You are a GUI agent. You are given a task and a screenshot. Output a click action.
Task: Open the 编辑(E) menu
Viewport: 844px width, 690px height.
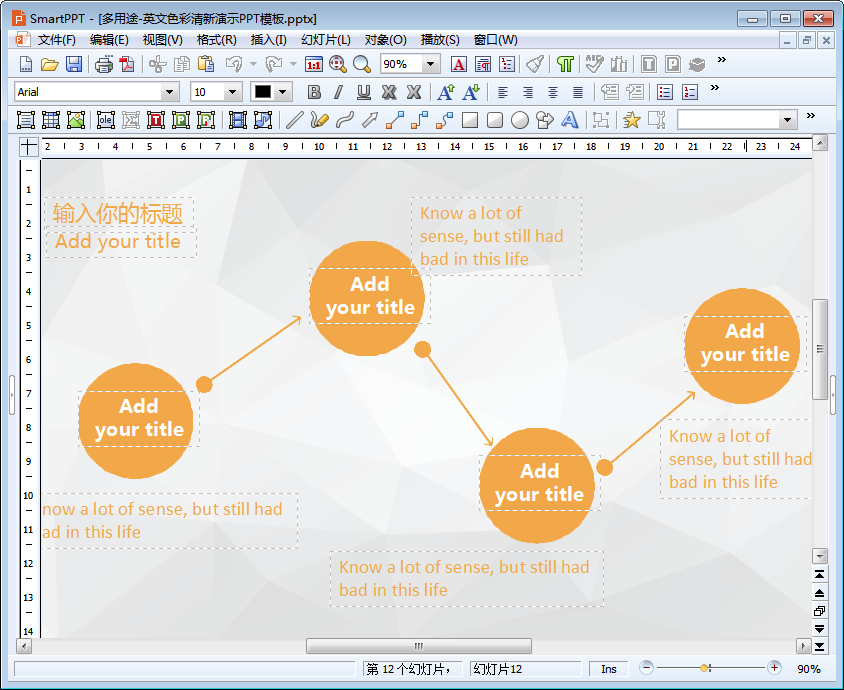point(109,40)
